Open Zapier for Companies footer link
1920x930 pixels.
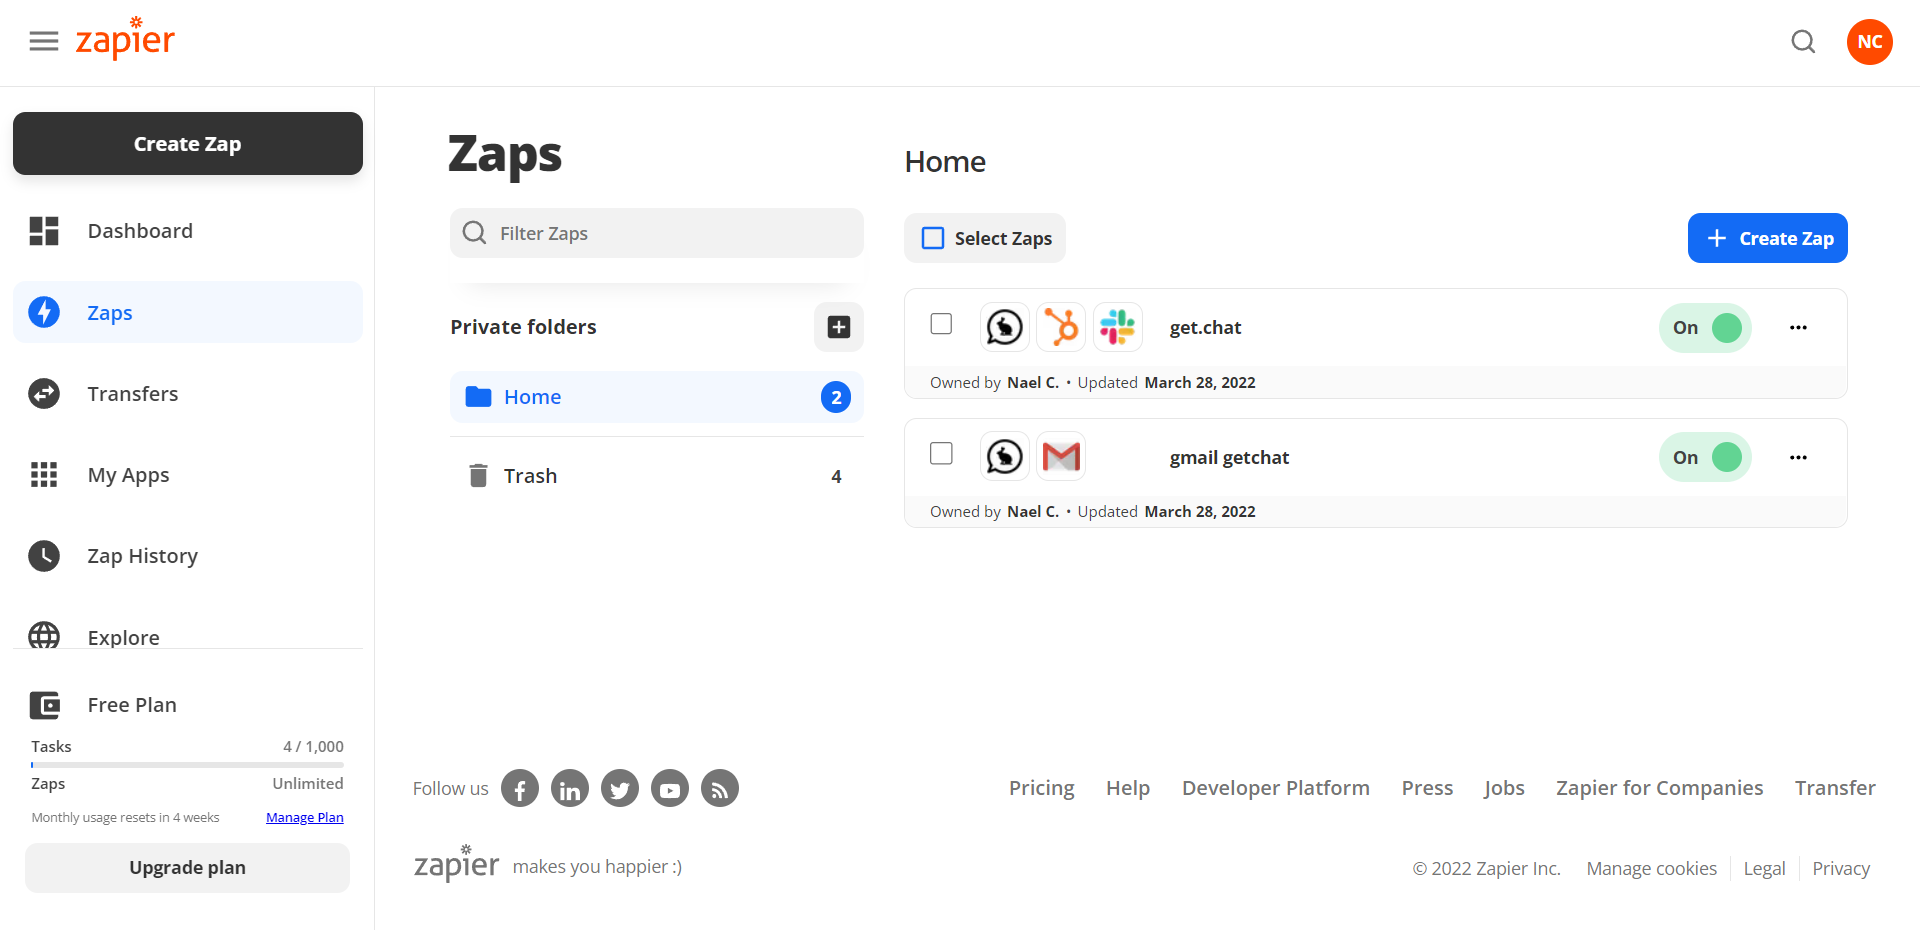[x=1659, y=788]
